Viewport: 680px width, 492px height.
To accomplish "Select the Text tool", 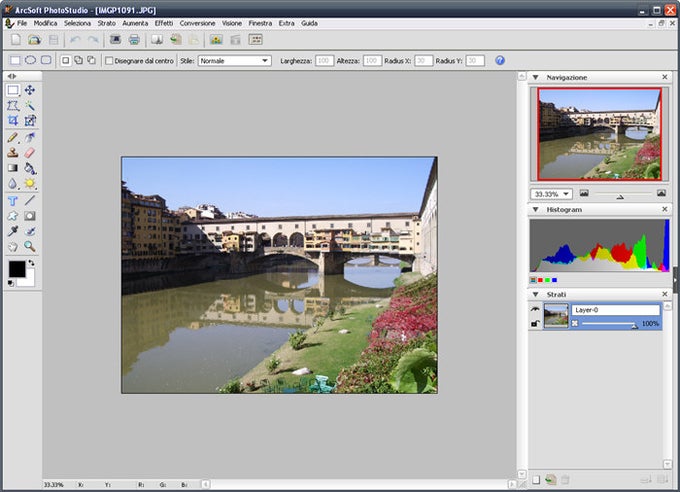I will pyautogui.click(x=13, y=201).
